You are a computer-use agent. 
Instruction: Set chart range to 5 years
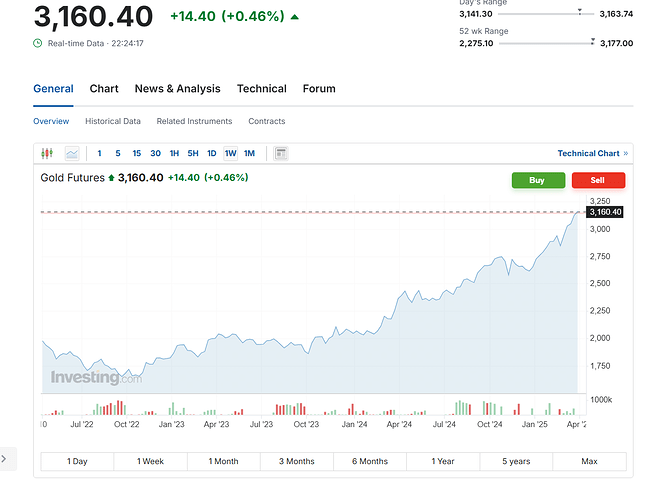(516, 461)
